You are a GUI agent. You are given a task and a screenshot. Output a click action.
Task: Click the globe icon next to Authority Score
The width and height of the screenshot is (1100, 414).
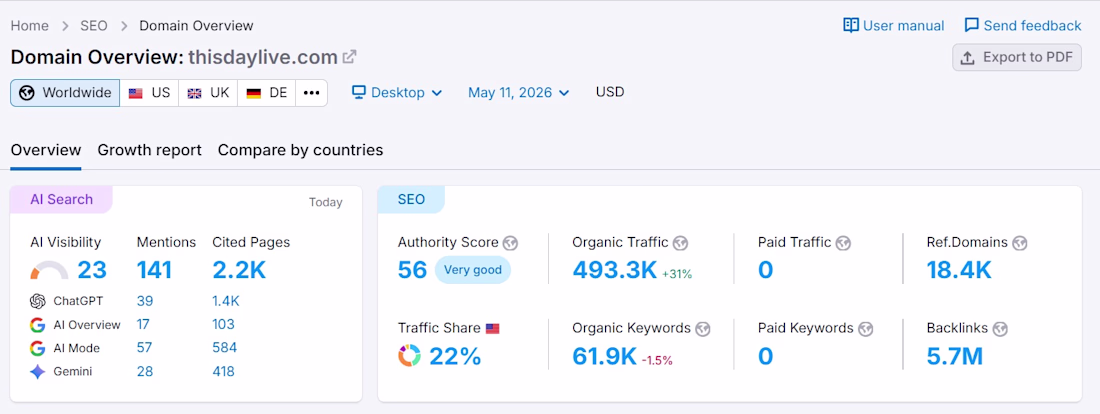coord(511,243)
